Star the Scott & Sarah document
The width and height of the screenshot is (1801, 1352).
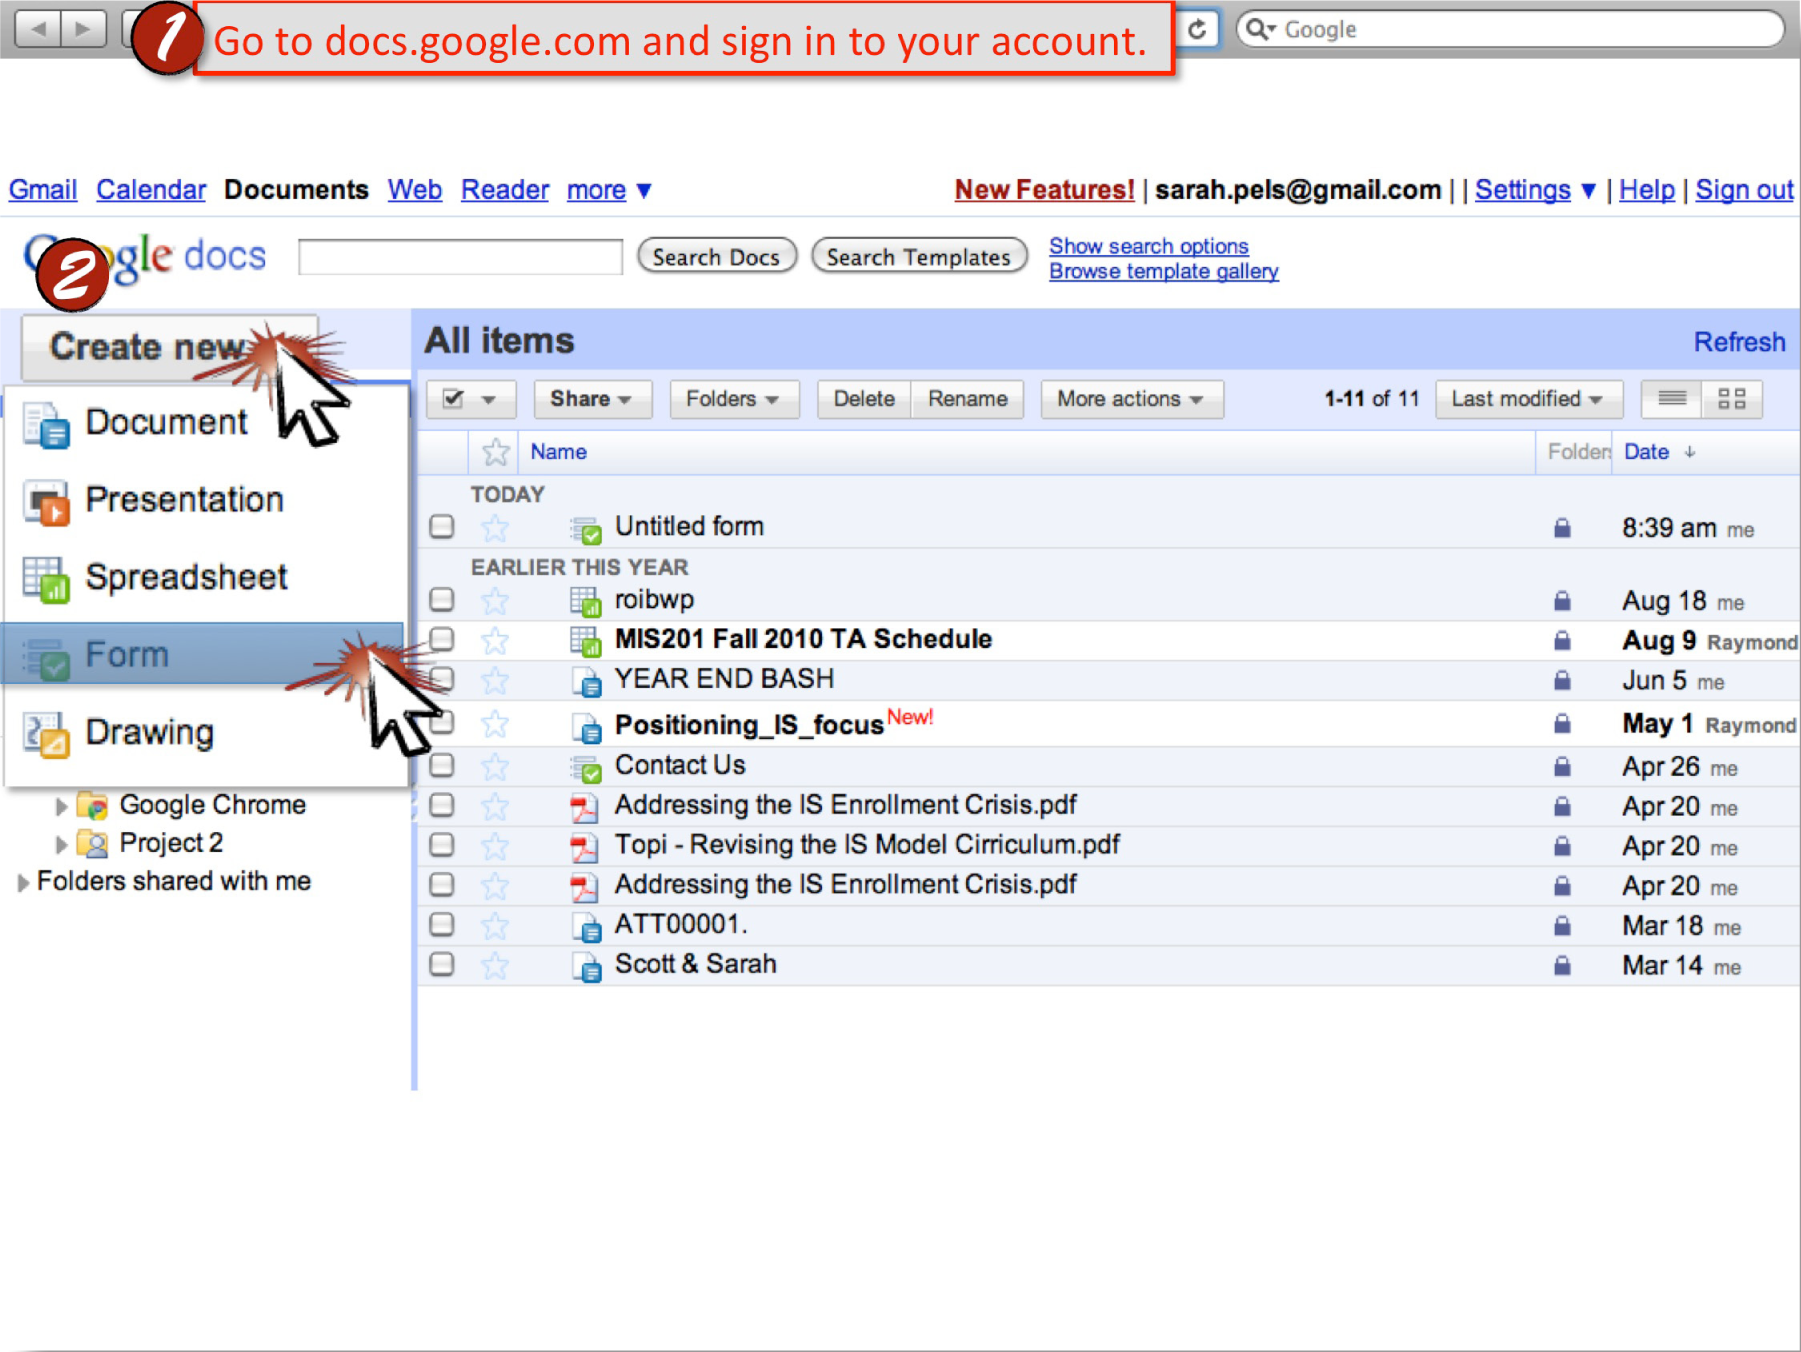point(495,965)
